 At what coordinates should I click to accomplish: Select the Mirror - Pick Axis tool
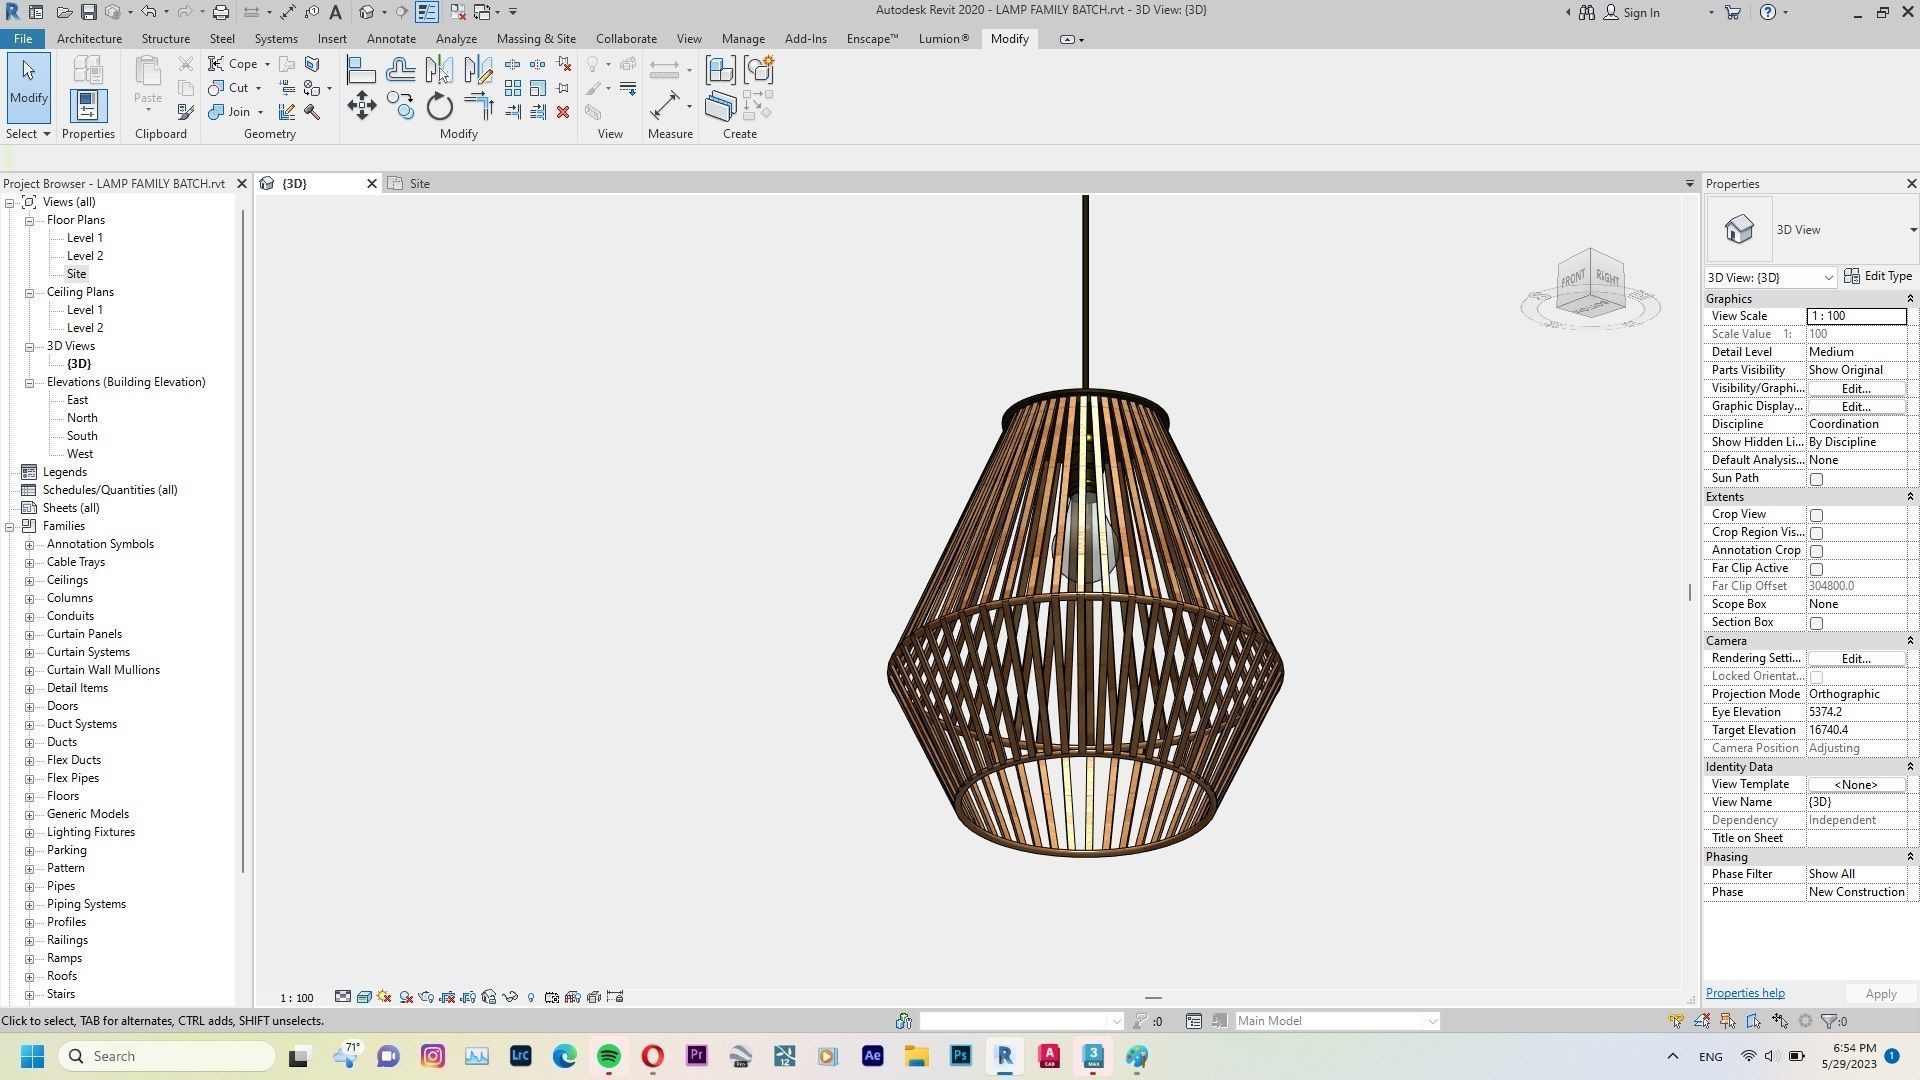(x=439, y=70)
